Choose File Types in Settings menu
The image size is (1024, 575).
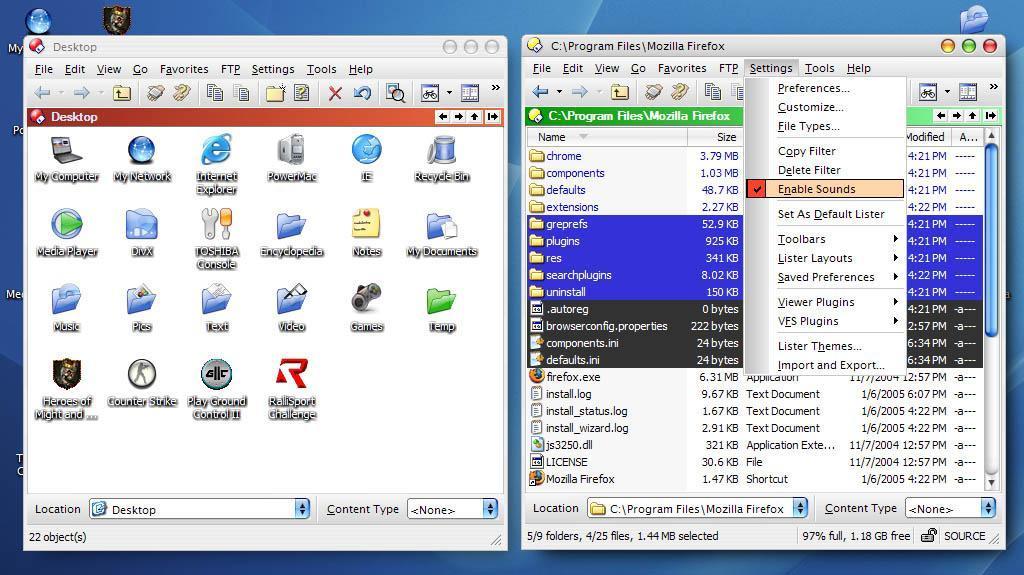[x=808, y=125]
